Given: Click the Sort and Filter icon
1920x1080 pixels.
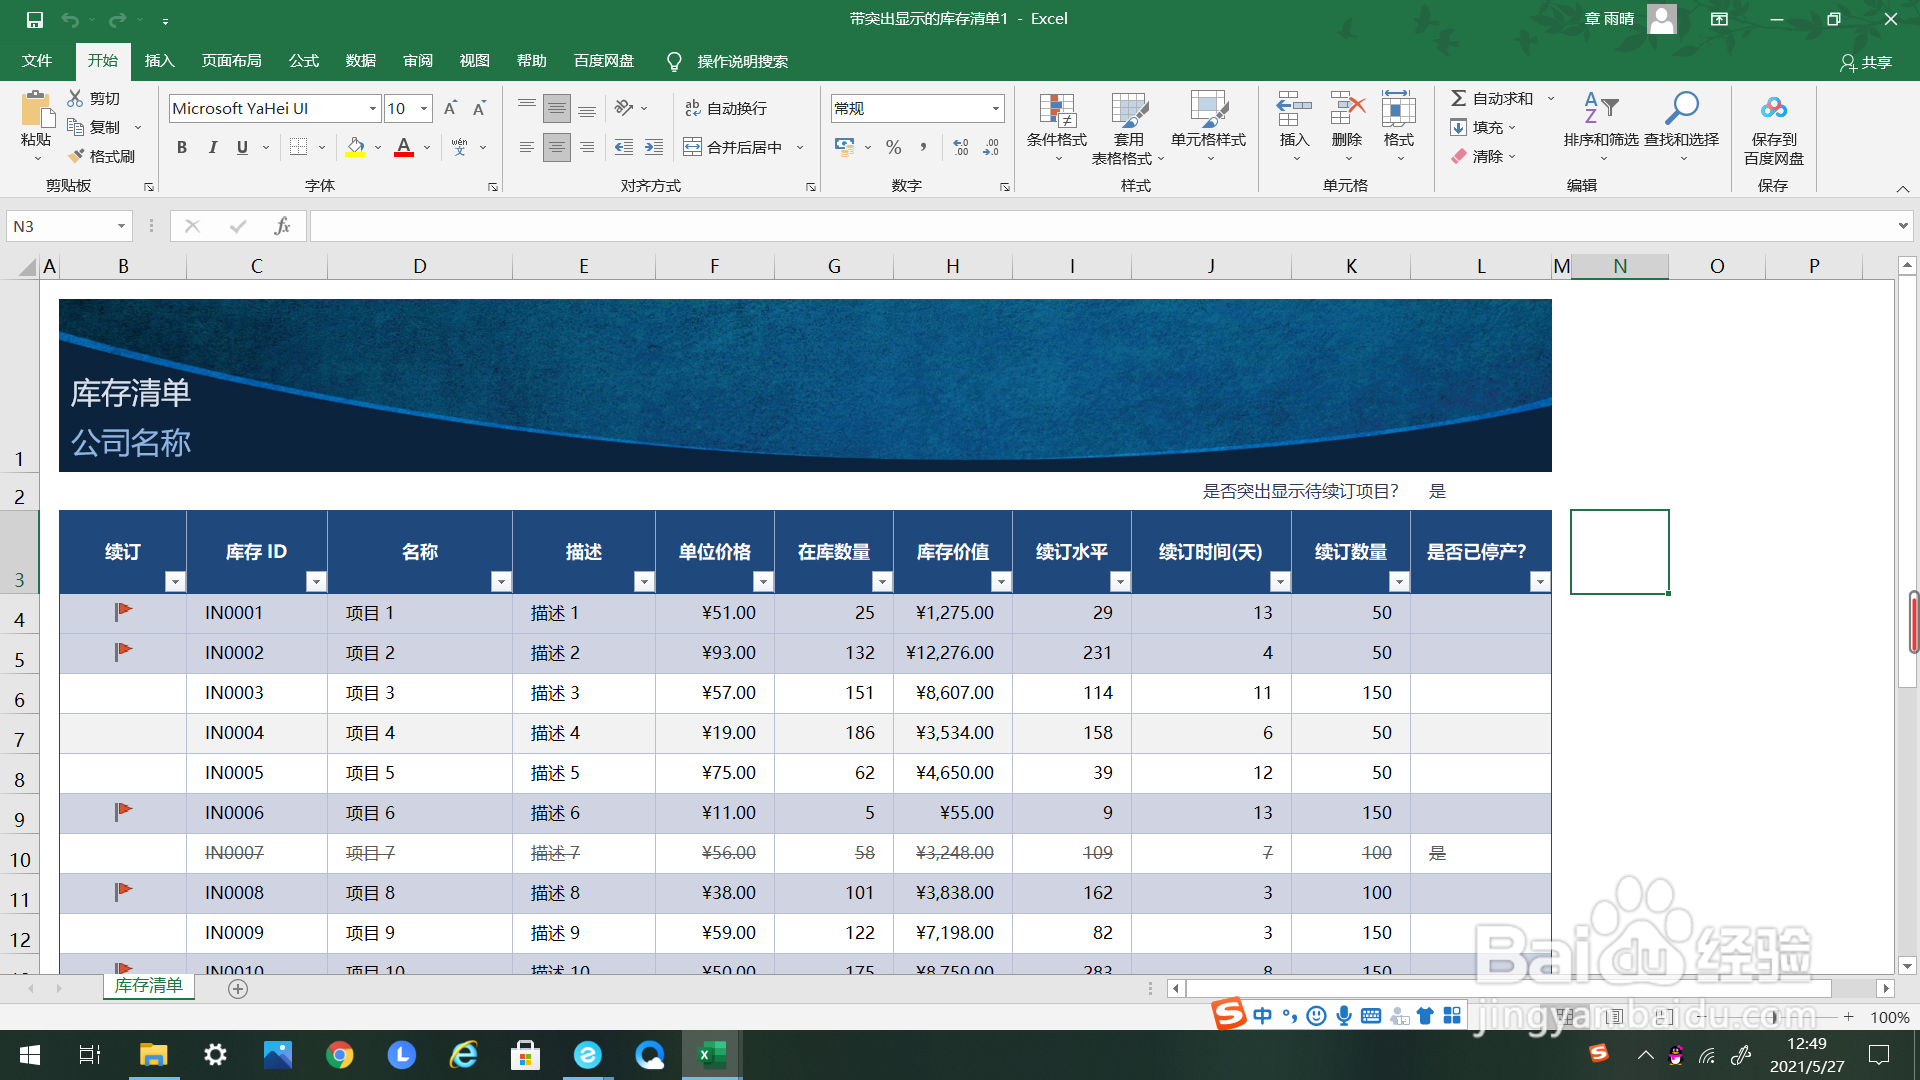Looking at the screenshot, I should pos(1600,108).
